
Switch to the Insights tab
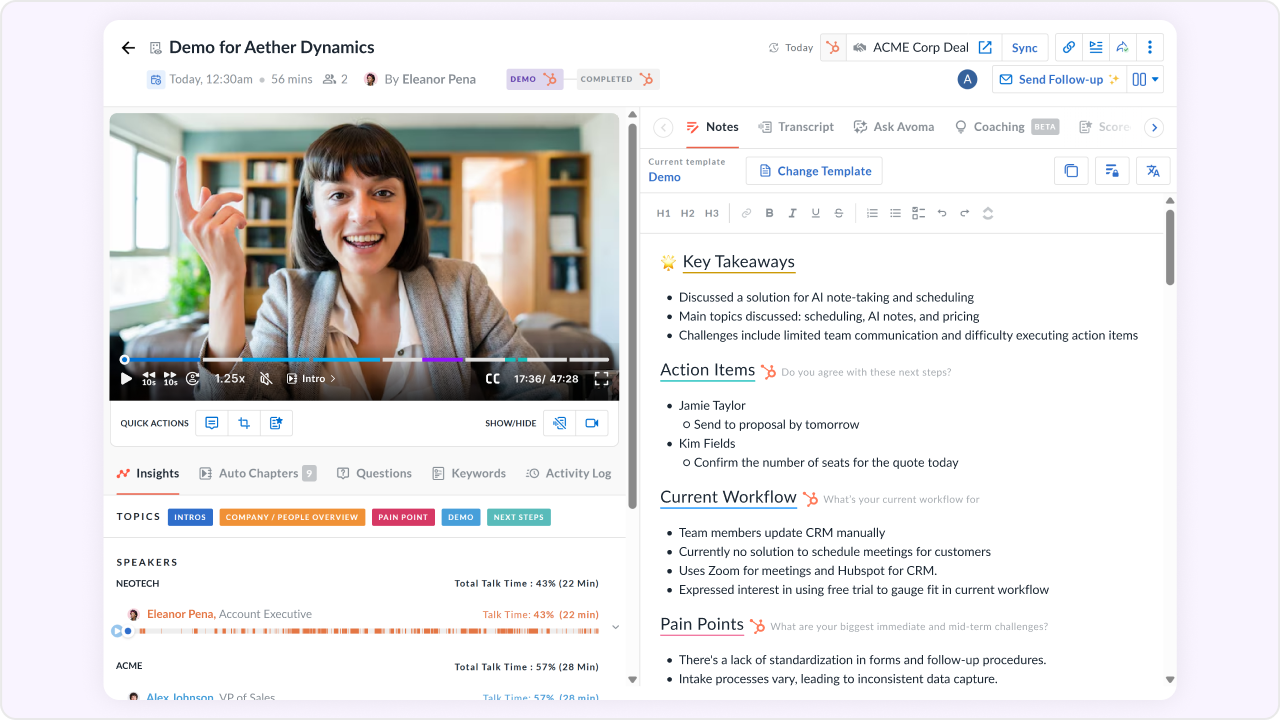[x=148, y=473]
